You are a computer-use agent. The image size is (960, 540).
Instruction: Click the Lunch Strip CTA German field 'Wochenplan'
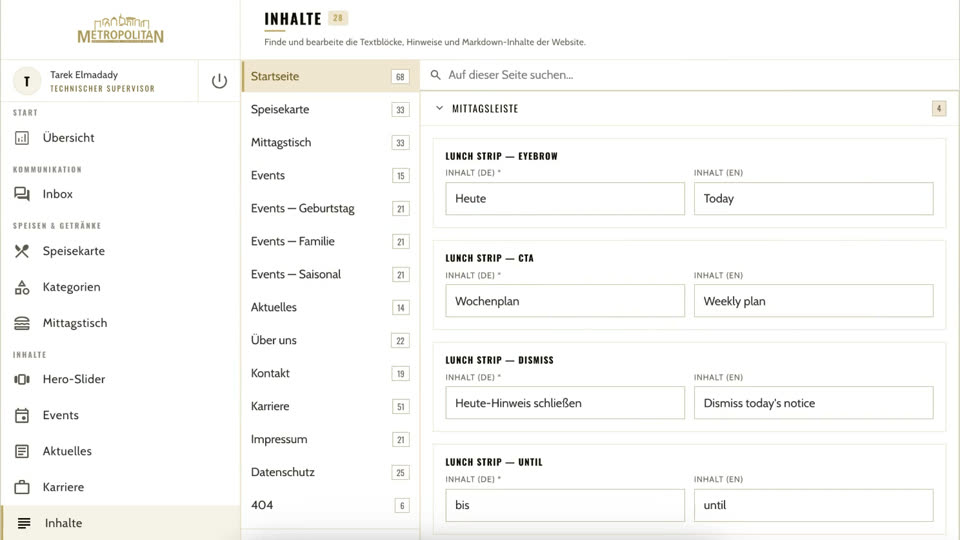(x=564, y=301)
